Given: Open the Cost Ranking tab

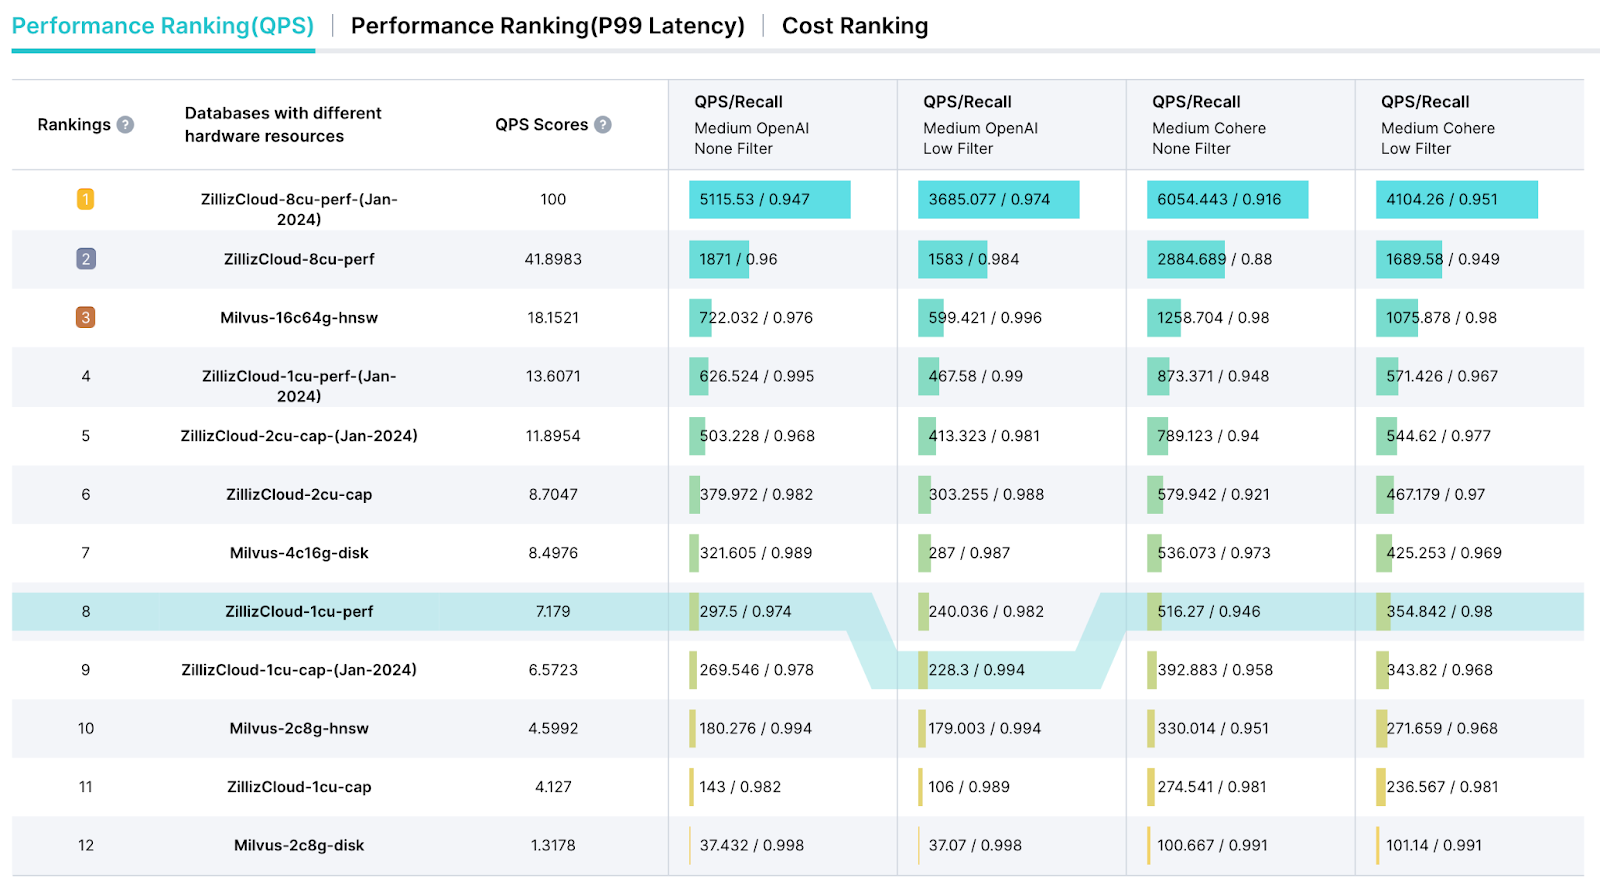Looking at the screenshot, I should [x=855, y=26].
